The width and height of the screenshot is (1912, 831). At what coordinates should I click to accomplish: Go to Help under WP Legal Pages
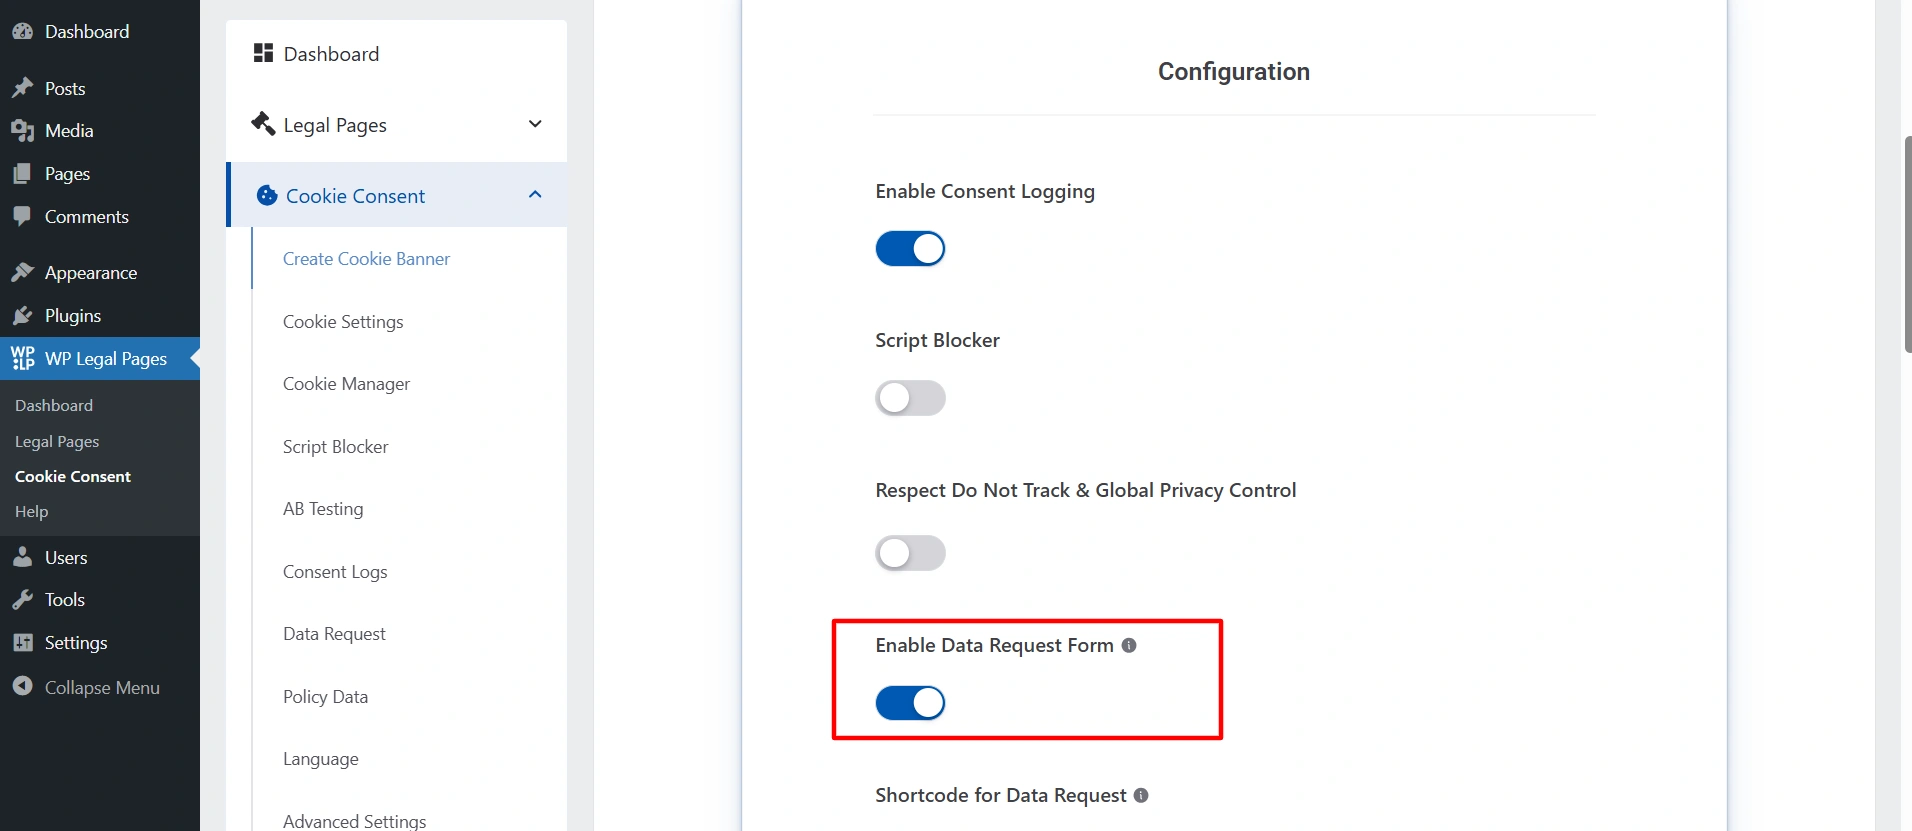[32, 512]
